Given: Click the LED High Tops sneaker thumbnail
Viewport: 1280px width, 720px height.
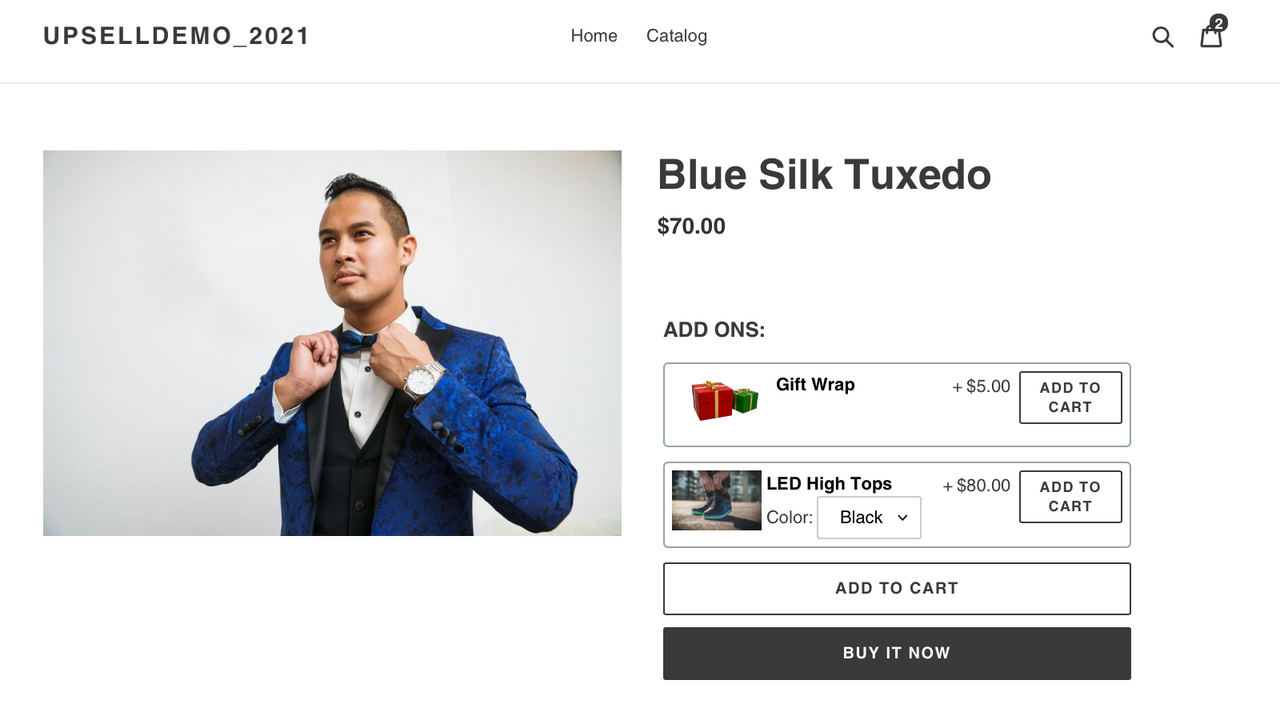Looking at the screenshot, I should click(716, 500).
